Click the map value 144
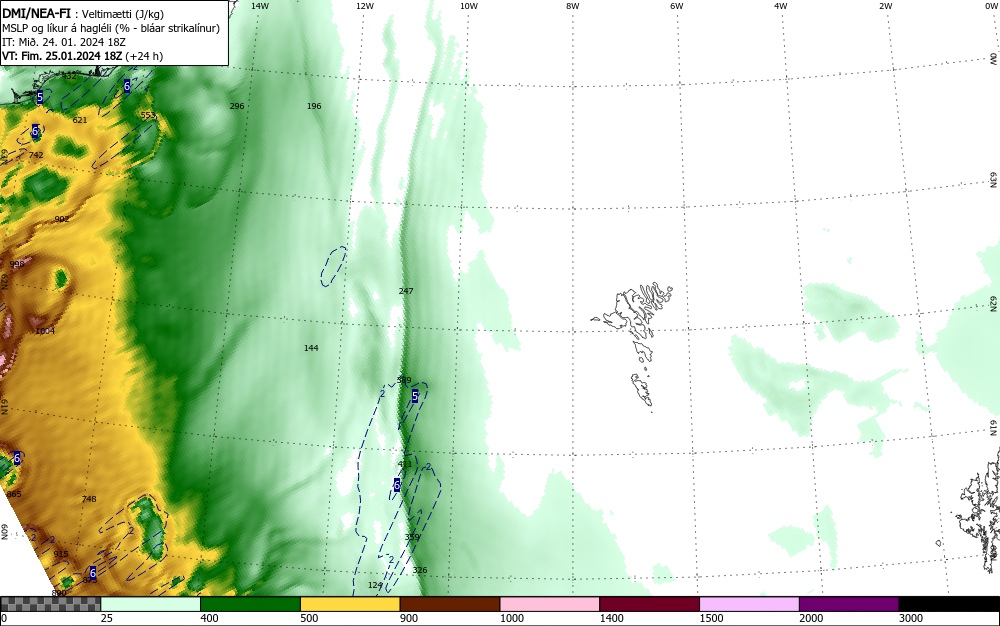This screenshot has height=626, width=1000. (x=311, y=348)
